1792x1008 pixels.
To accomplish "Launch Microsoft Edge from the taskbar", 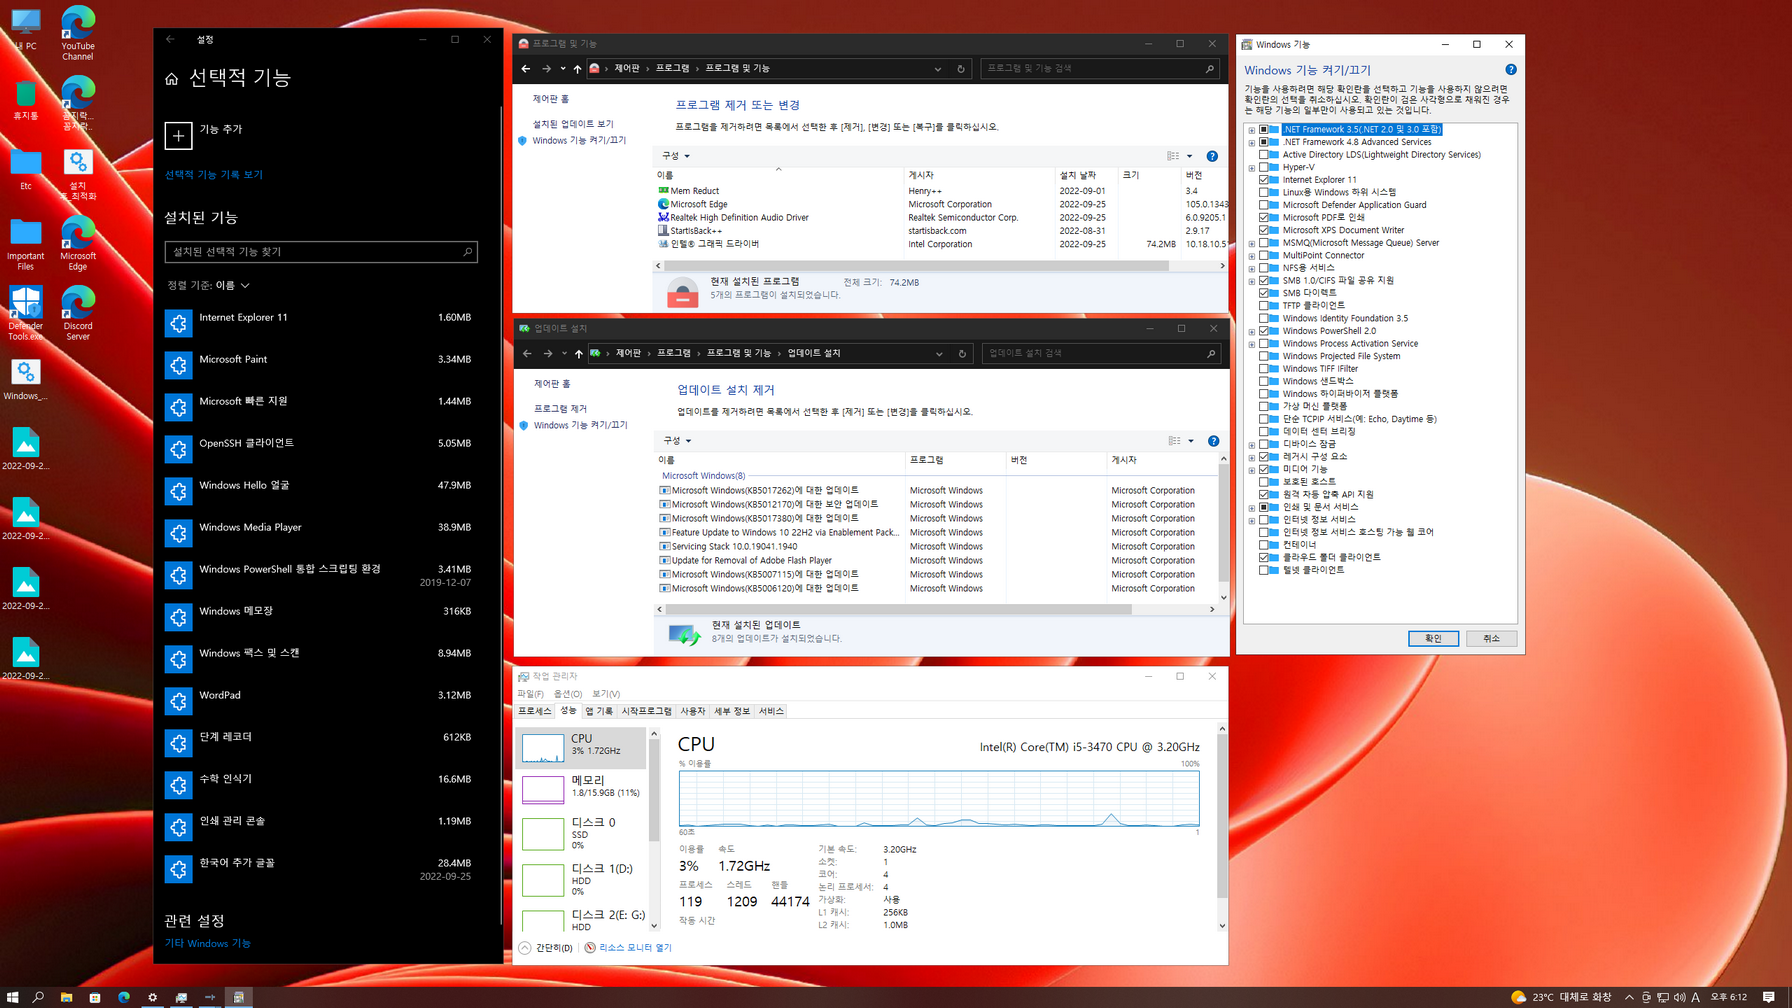I will 124,997.
